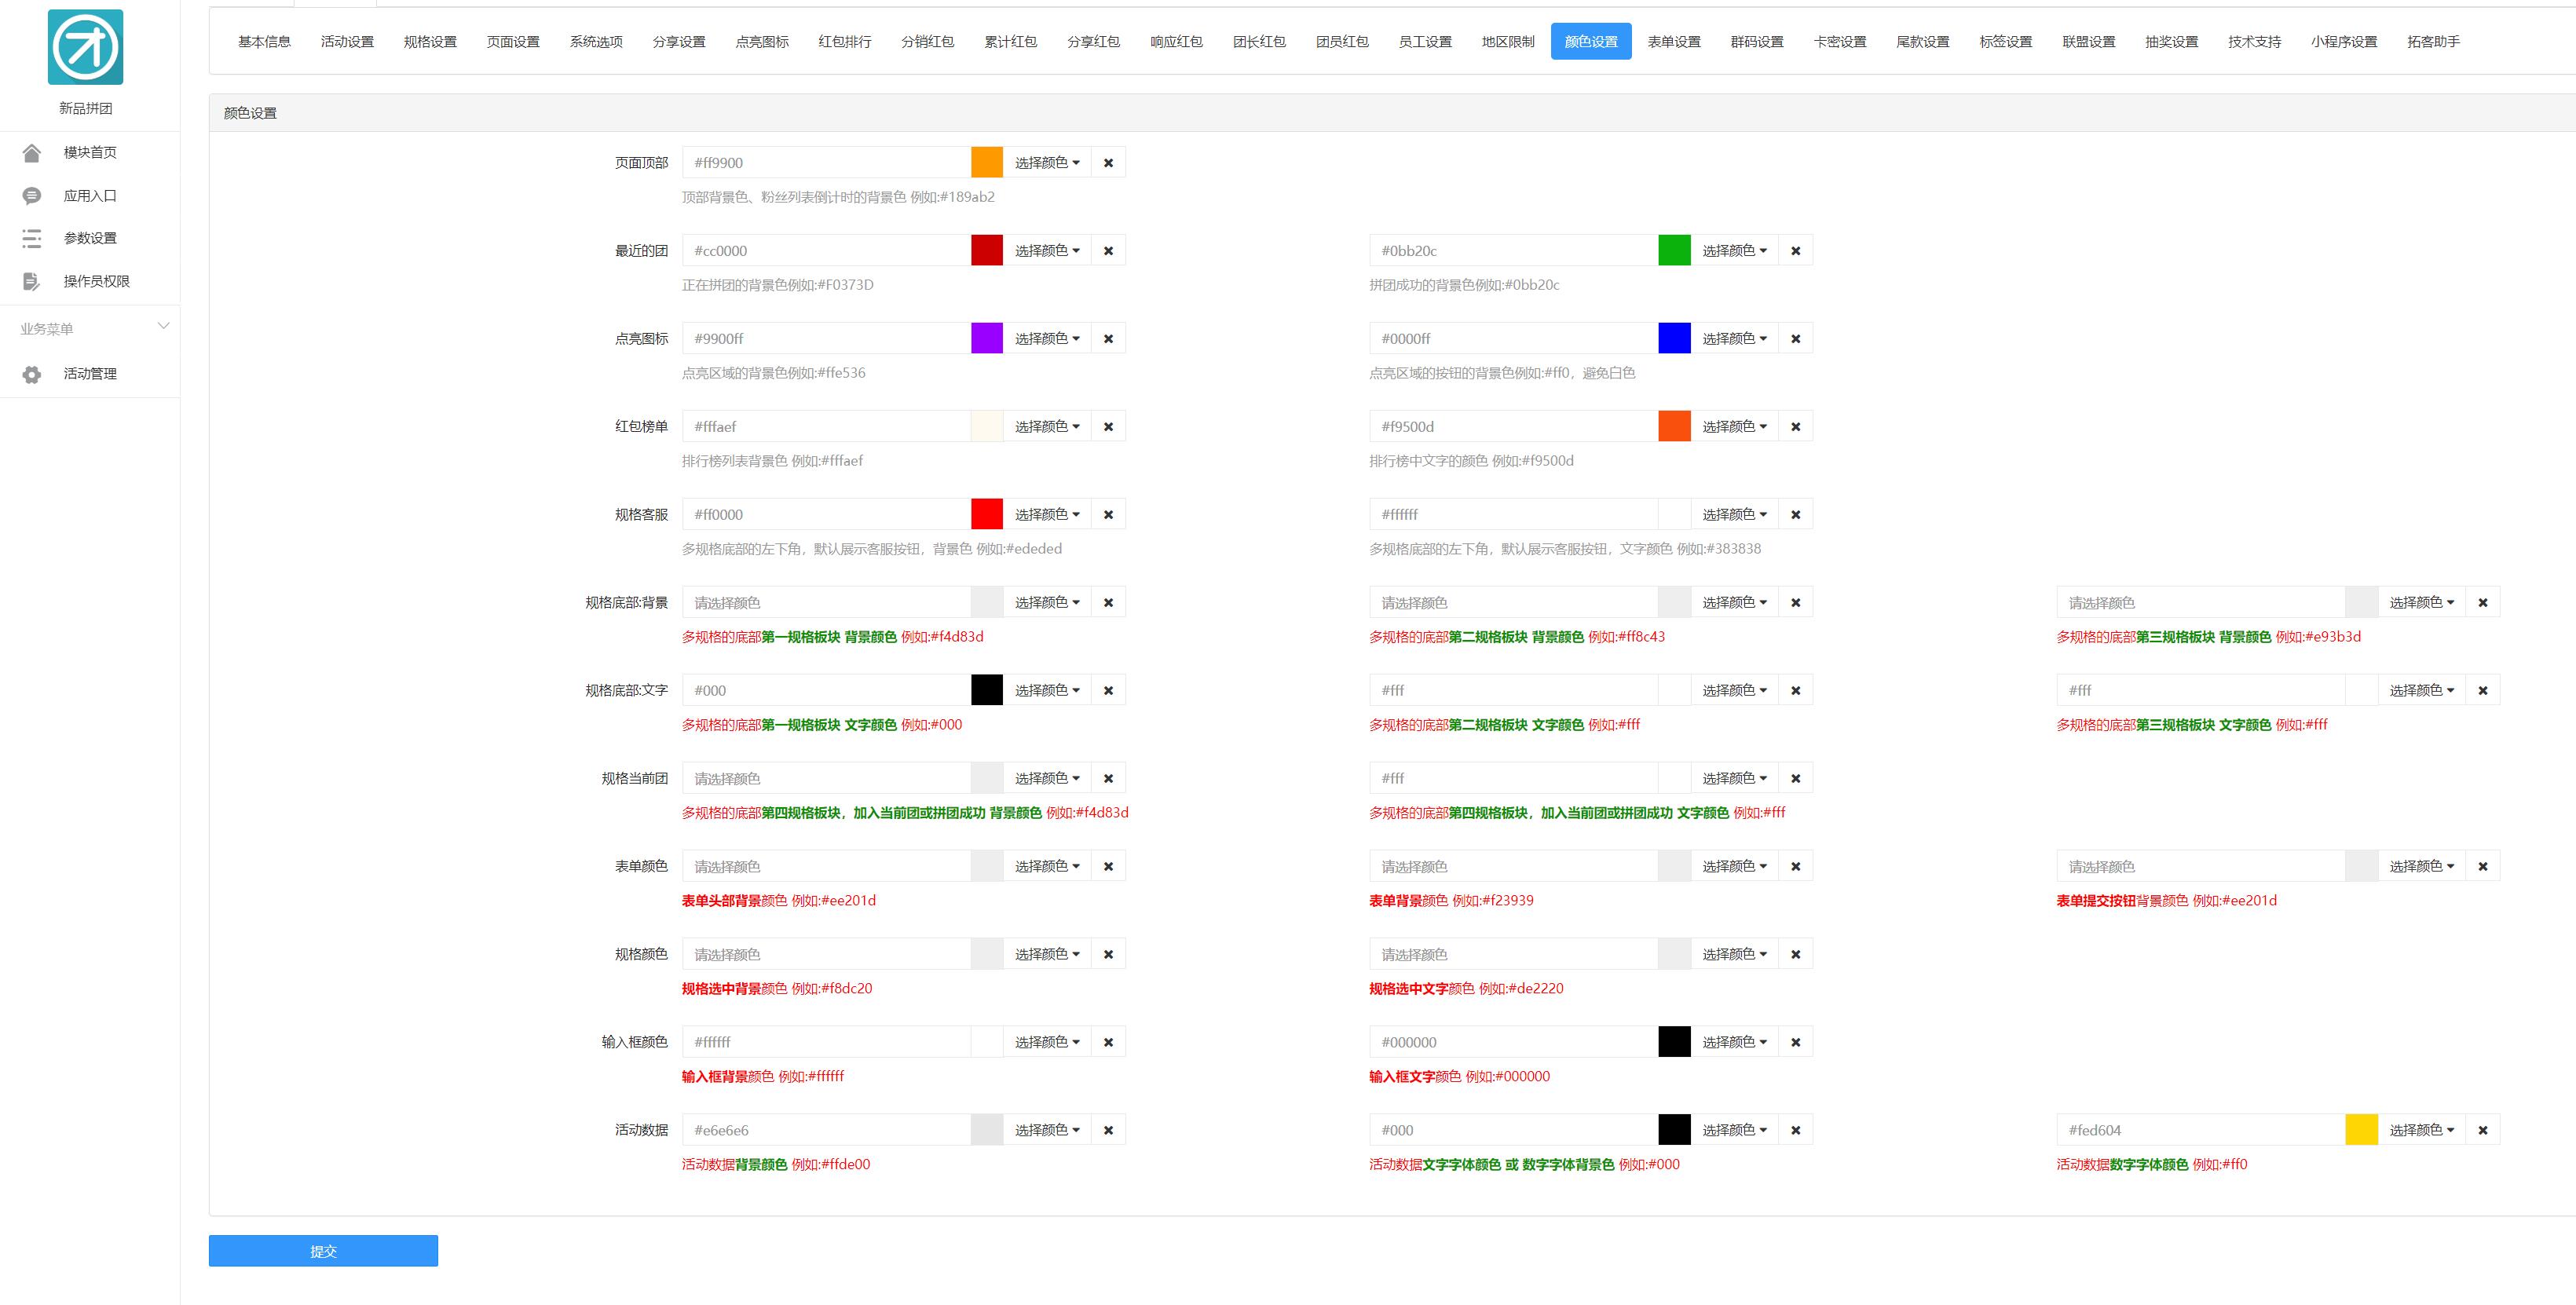The width and height of the screenshot is (2576, 1305).
Task: Clear the 页面顶部 color with the X button
Action: [x=1108, y=163]
